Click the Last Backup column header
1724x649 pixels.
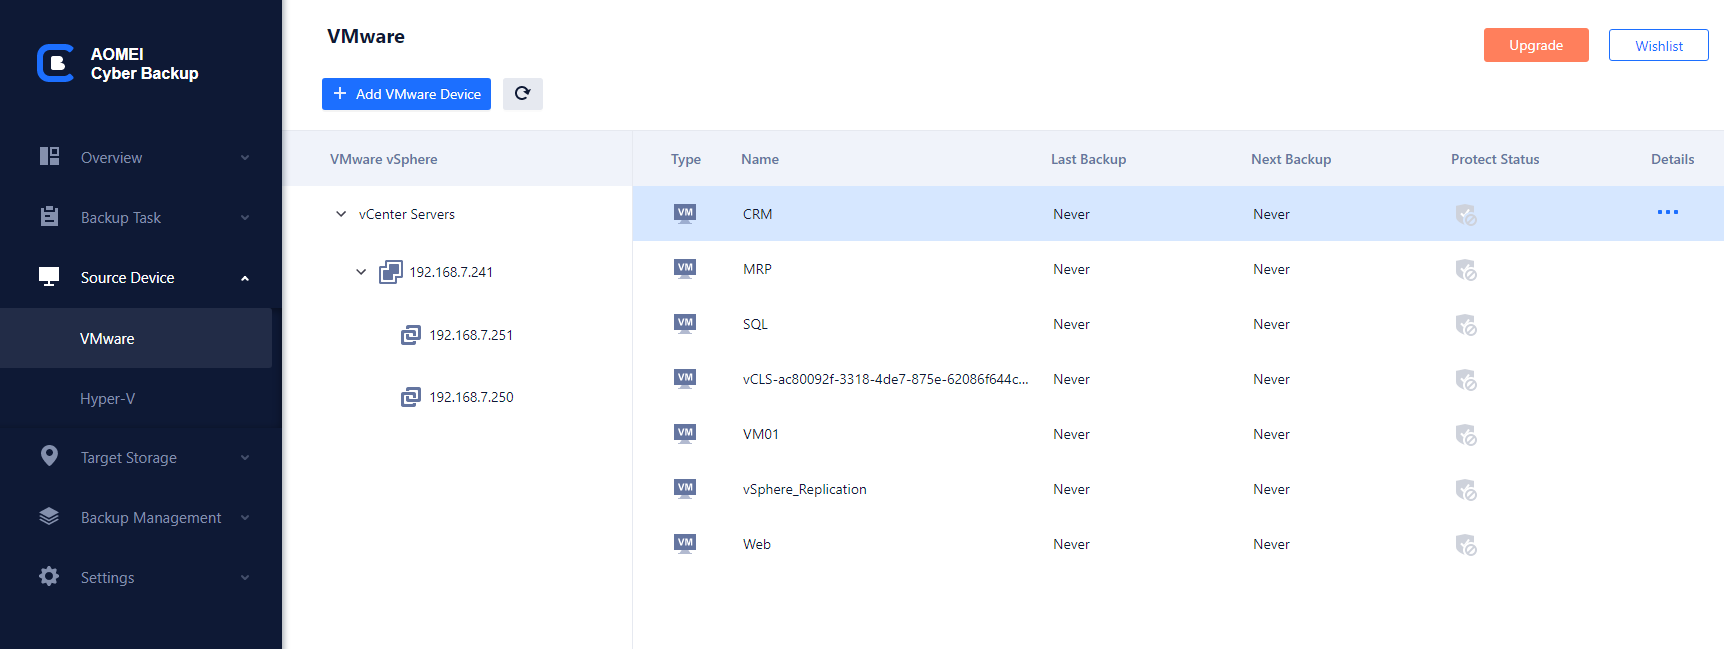point(1088,159)
